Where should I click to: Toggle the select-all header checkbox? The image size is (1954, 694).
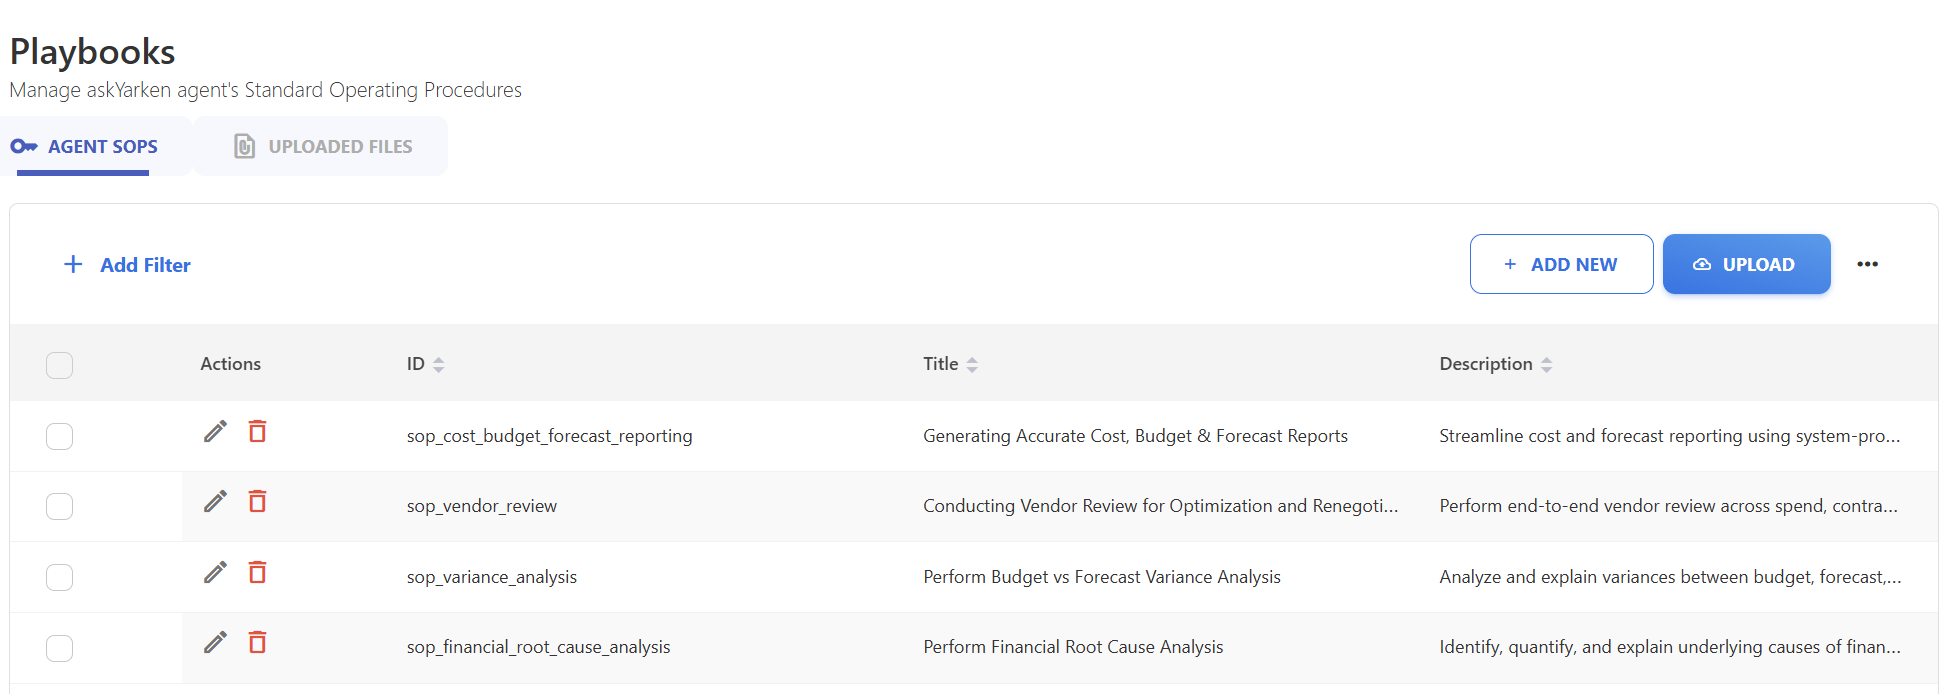[60, 365]
